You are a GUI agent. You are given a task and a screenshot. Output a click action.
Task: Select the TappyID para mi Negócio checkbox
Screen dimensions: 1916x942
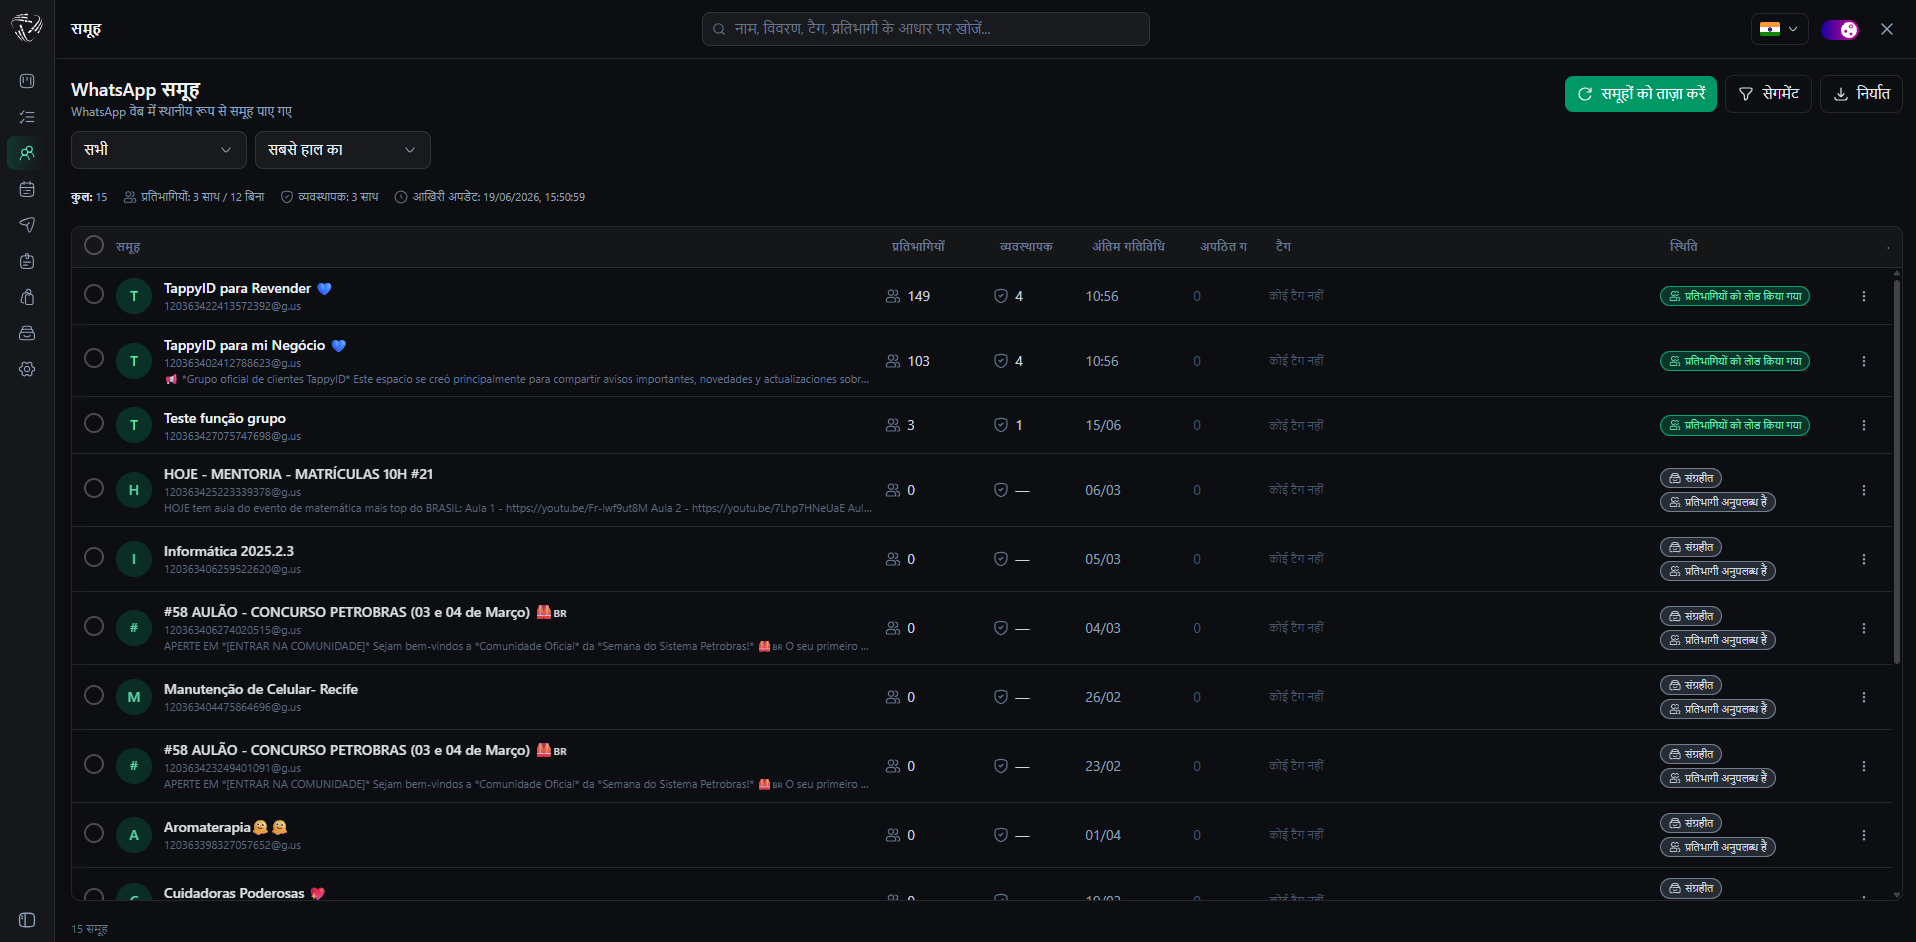click(94, 358)
